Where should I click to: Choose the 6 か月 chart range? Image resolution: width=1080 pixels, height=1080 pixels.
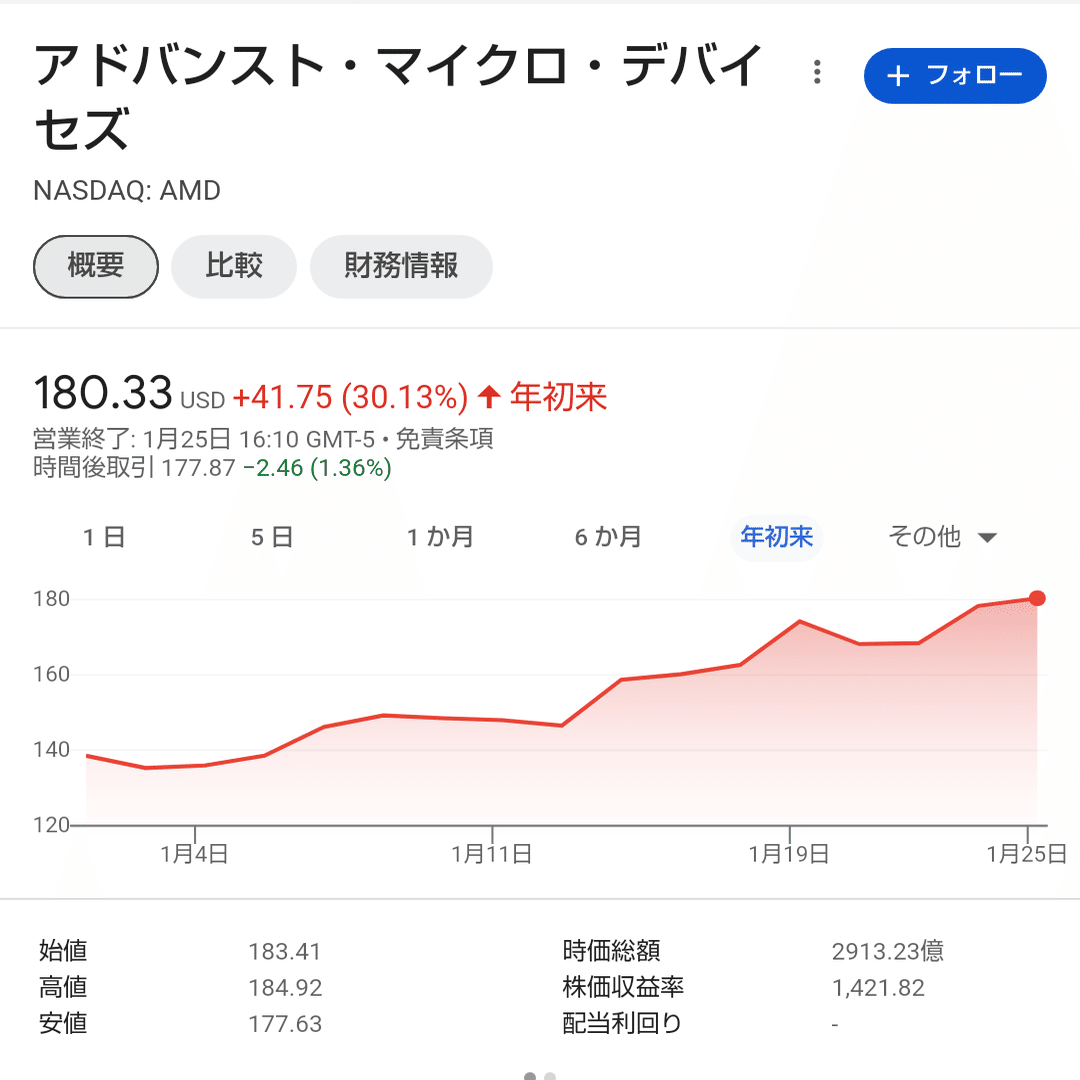[x=608, y=537]
